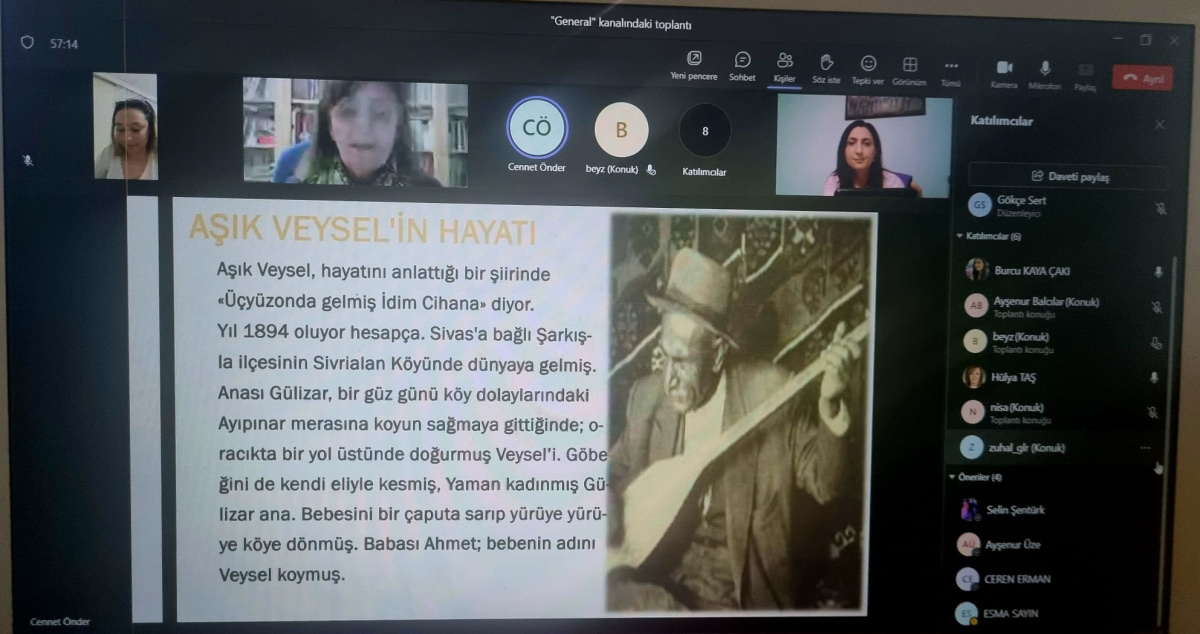Viewport: 1200px width, 634px height.
Task: Open the Sohbet chat panel
Action: (x=742, y=66)
